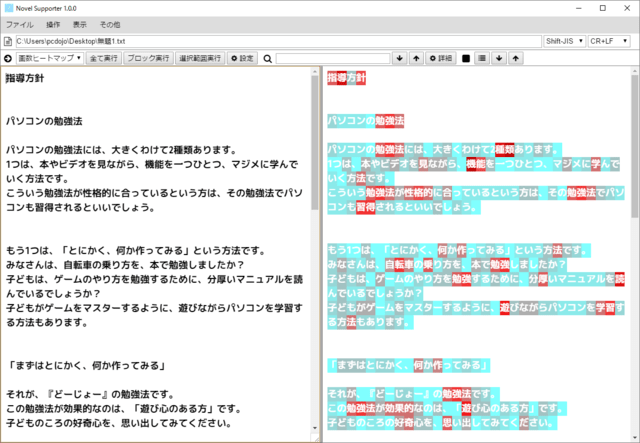The image size is (640, 443).
Task: Click the file icon beside the path field
Action: (8, 42)
